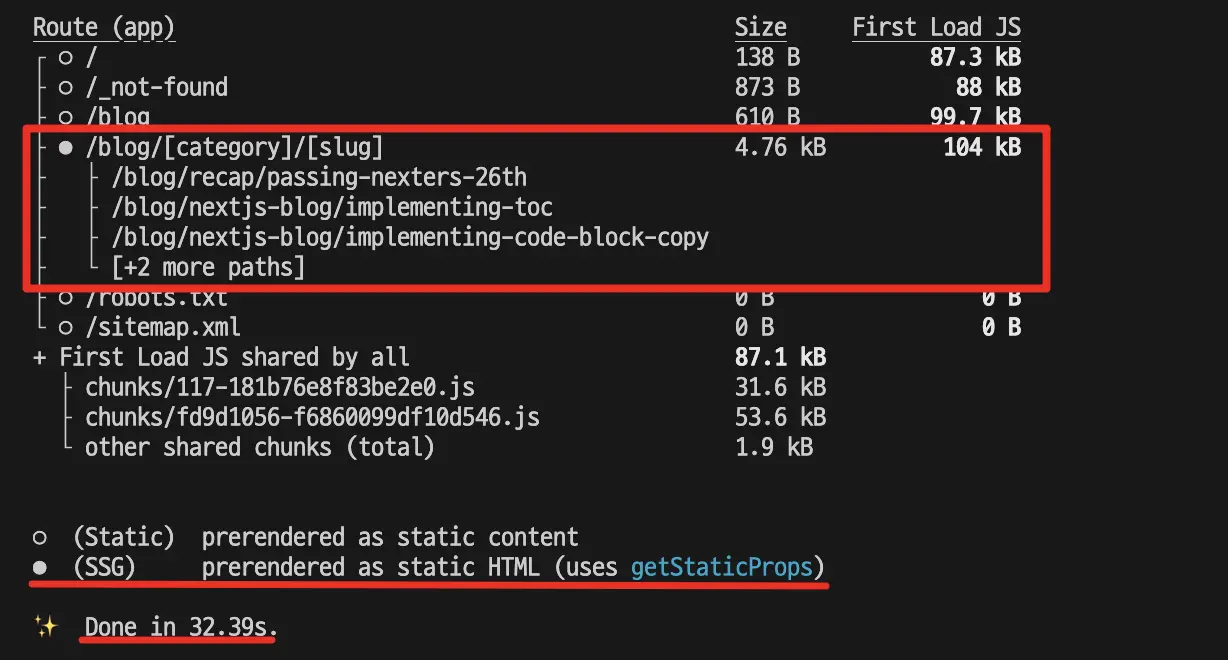Click the filled circle before the (SSG) legend

(40, 568)
